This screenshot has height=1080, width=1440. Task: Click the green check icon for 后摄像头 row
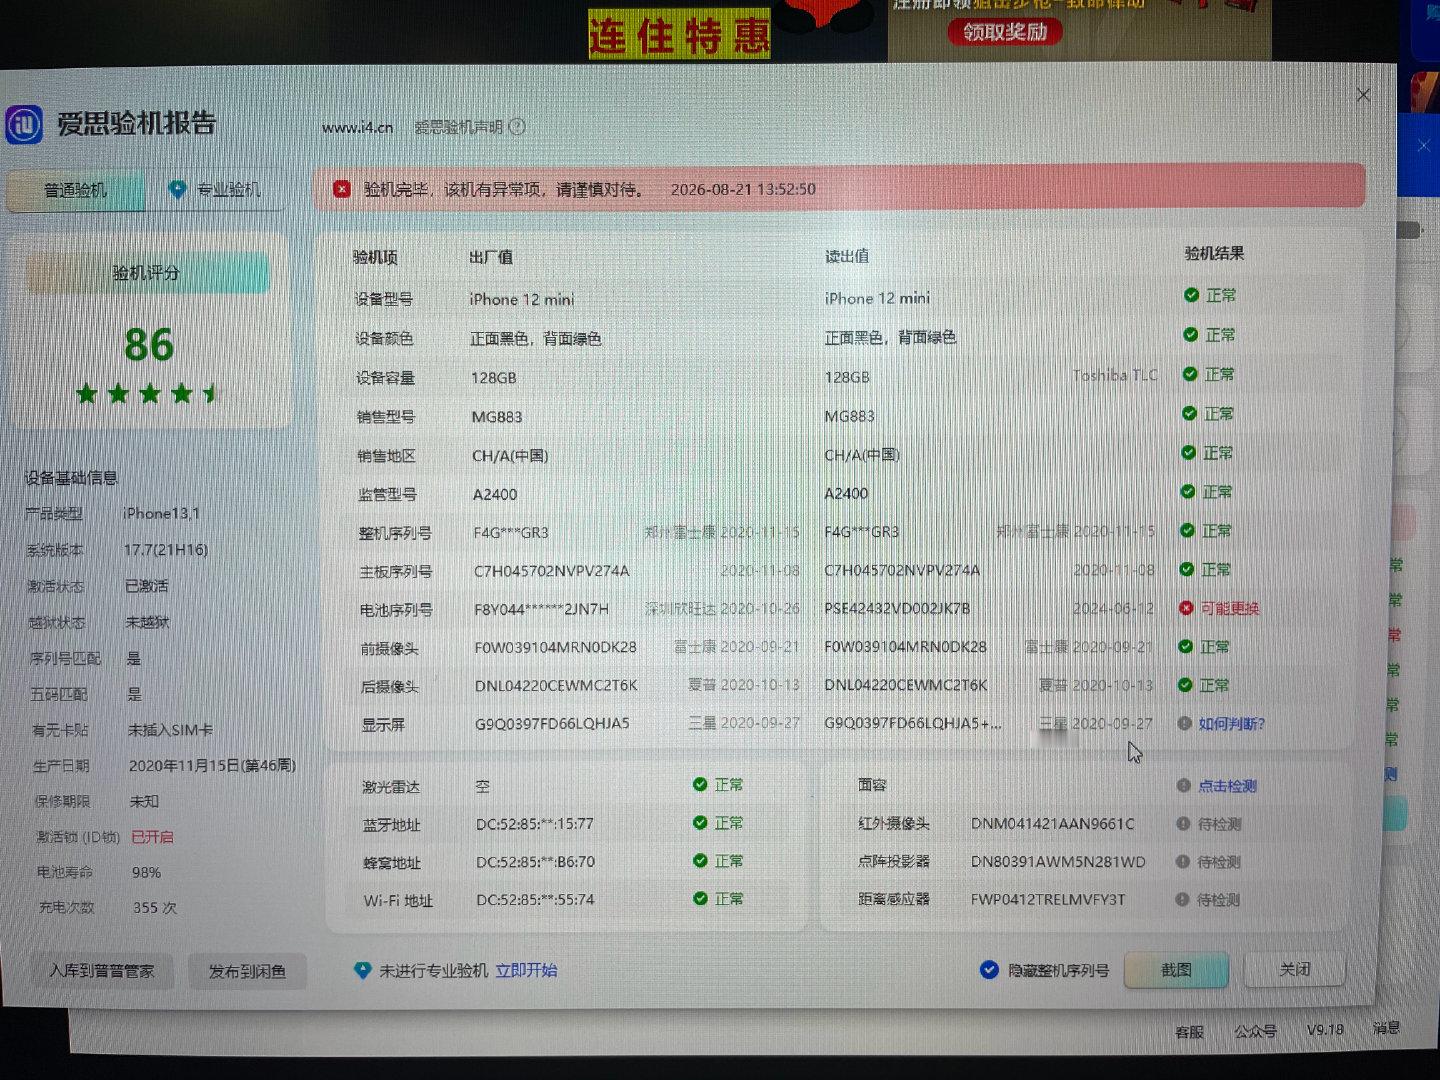[x=1185, y=685]
